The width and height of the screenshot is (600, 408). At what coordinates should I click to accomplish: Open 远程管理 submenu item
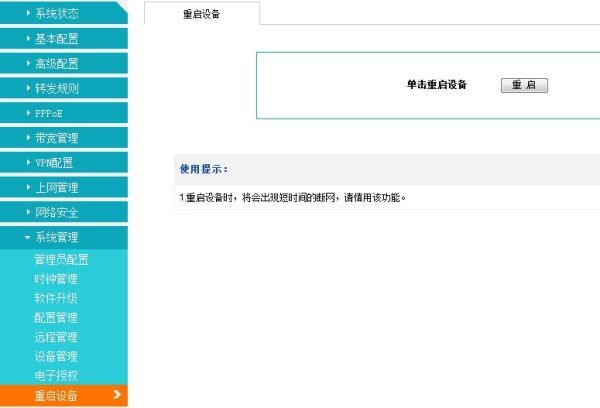click(56, 337)
